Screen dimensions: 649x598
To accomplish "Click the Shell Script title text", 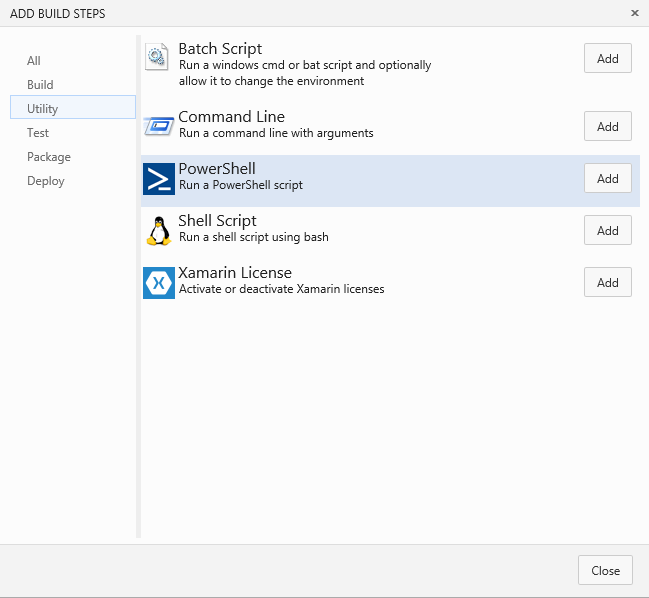I will tap(217, 221).
